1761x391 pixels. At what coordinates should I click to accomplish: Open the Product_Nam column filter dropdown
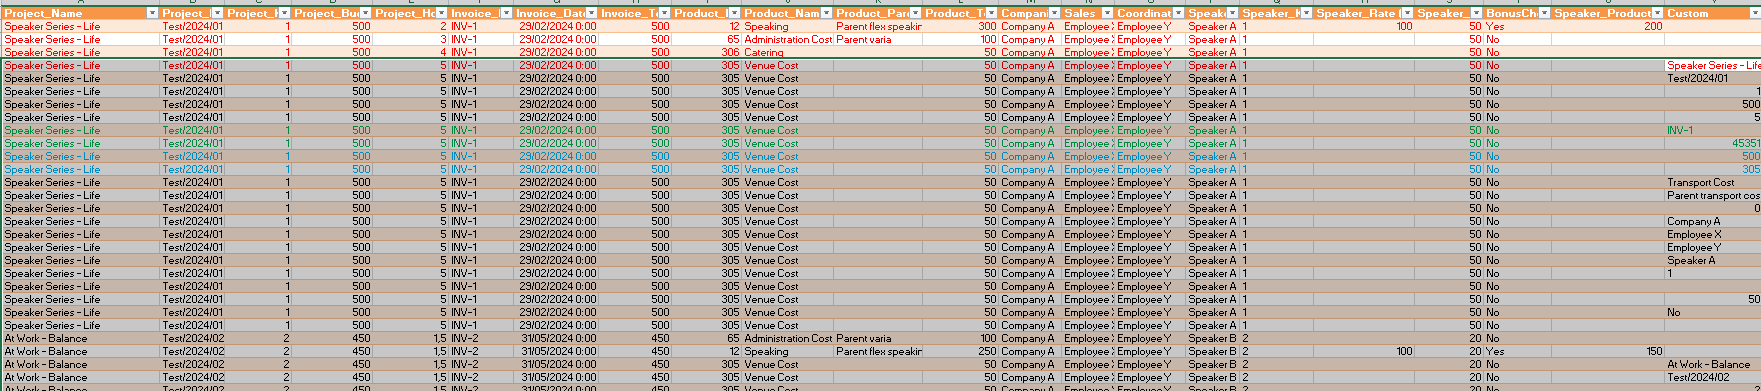coord(826,13)
